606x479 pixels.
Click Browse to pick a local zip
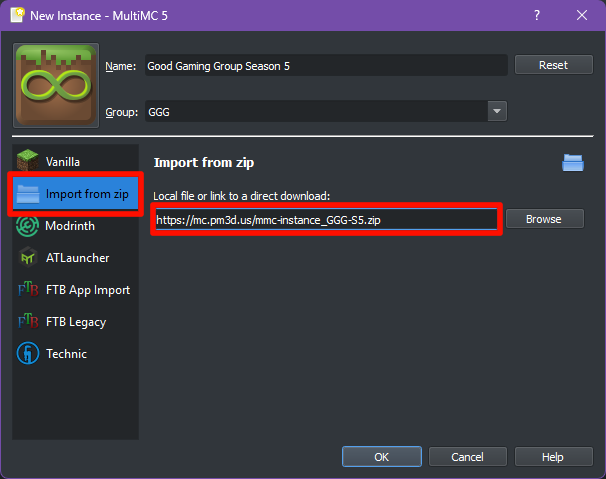(544, 219)
